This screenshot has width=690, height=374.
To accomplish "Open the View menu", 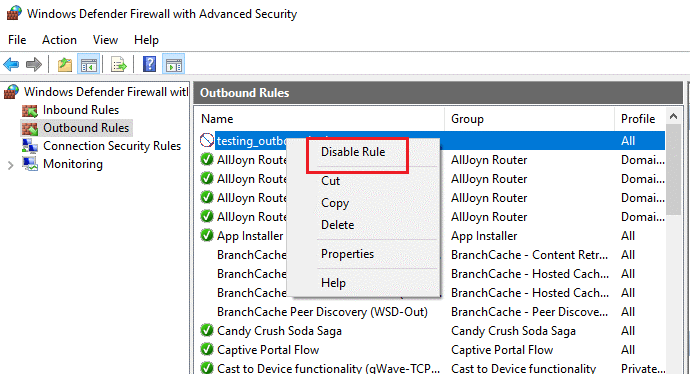I will tap(105, 40).
